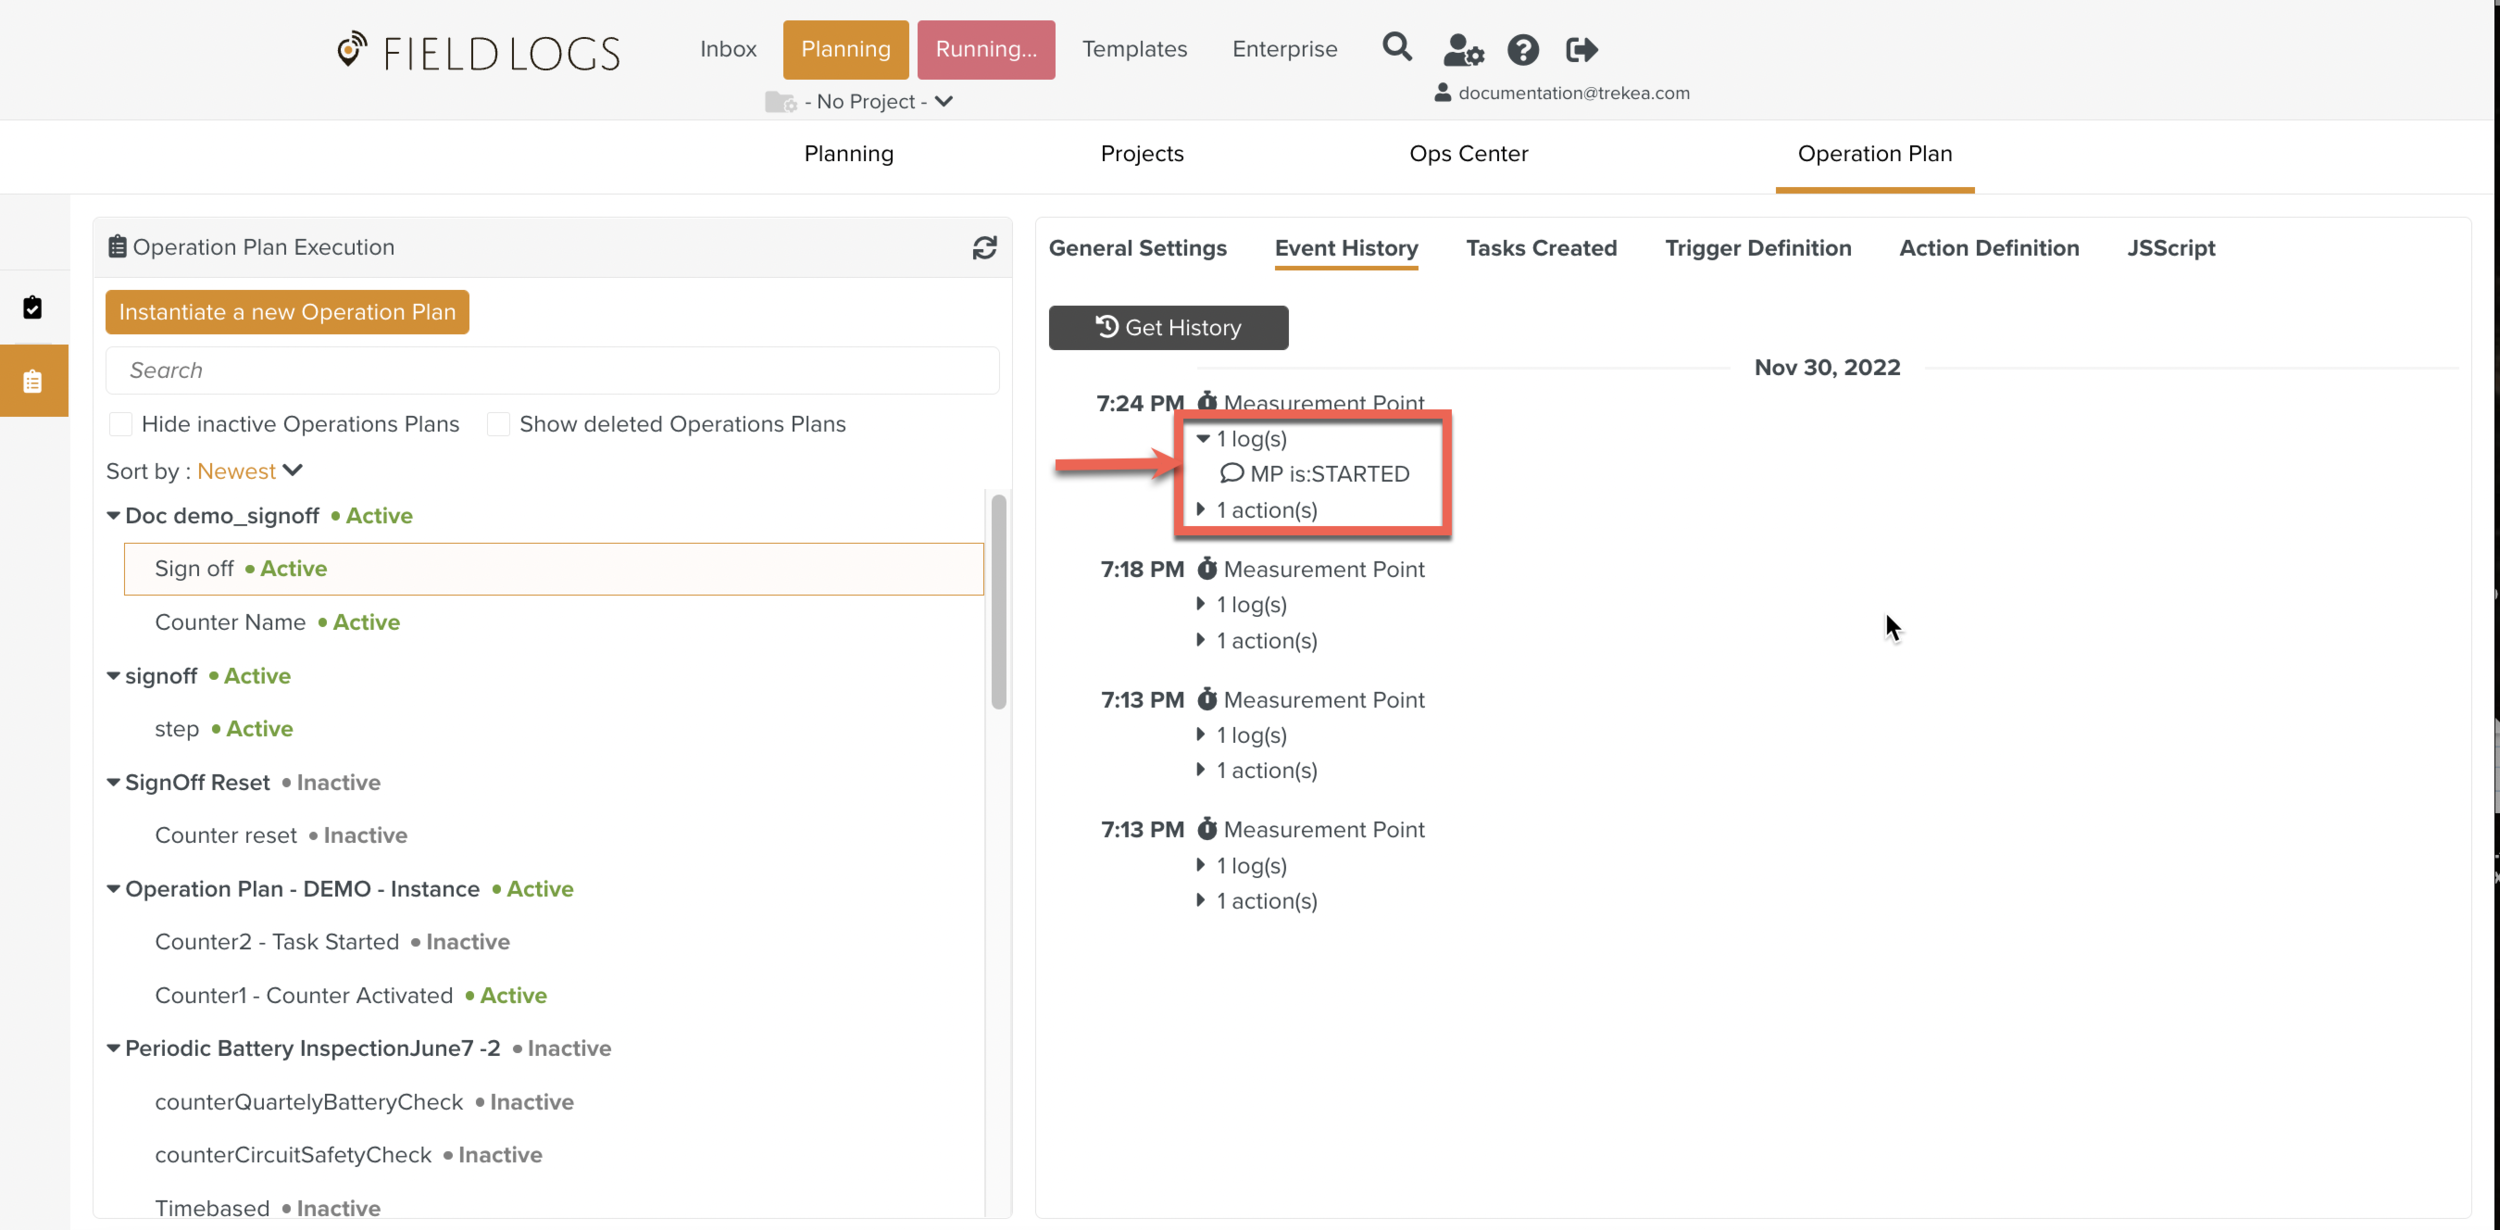Screen dimensions: 2500x1230
Task: Click the Operation Plan tab
Action: point(1874,154)
